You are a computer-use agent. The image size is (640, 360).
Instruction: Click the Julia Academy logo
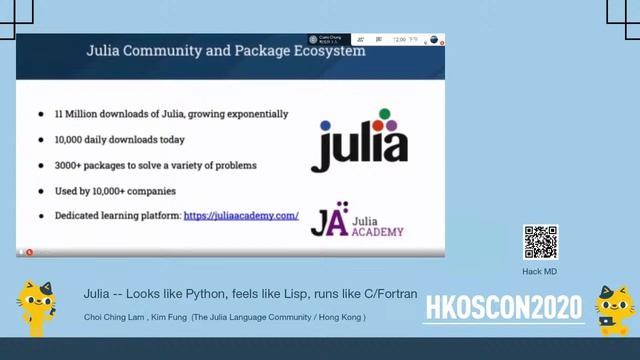coord(357,219)
